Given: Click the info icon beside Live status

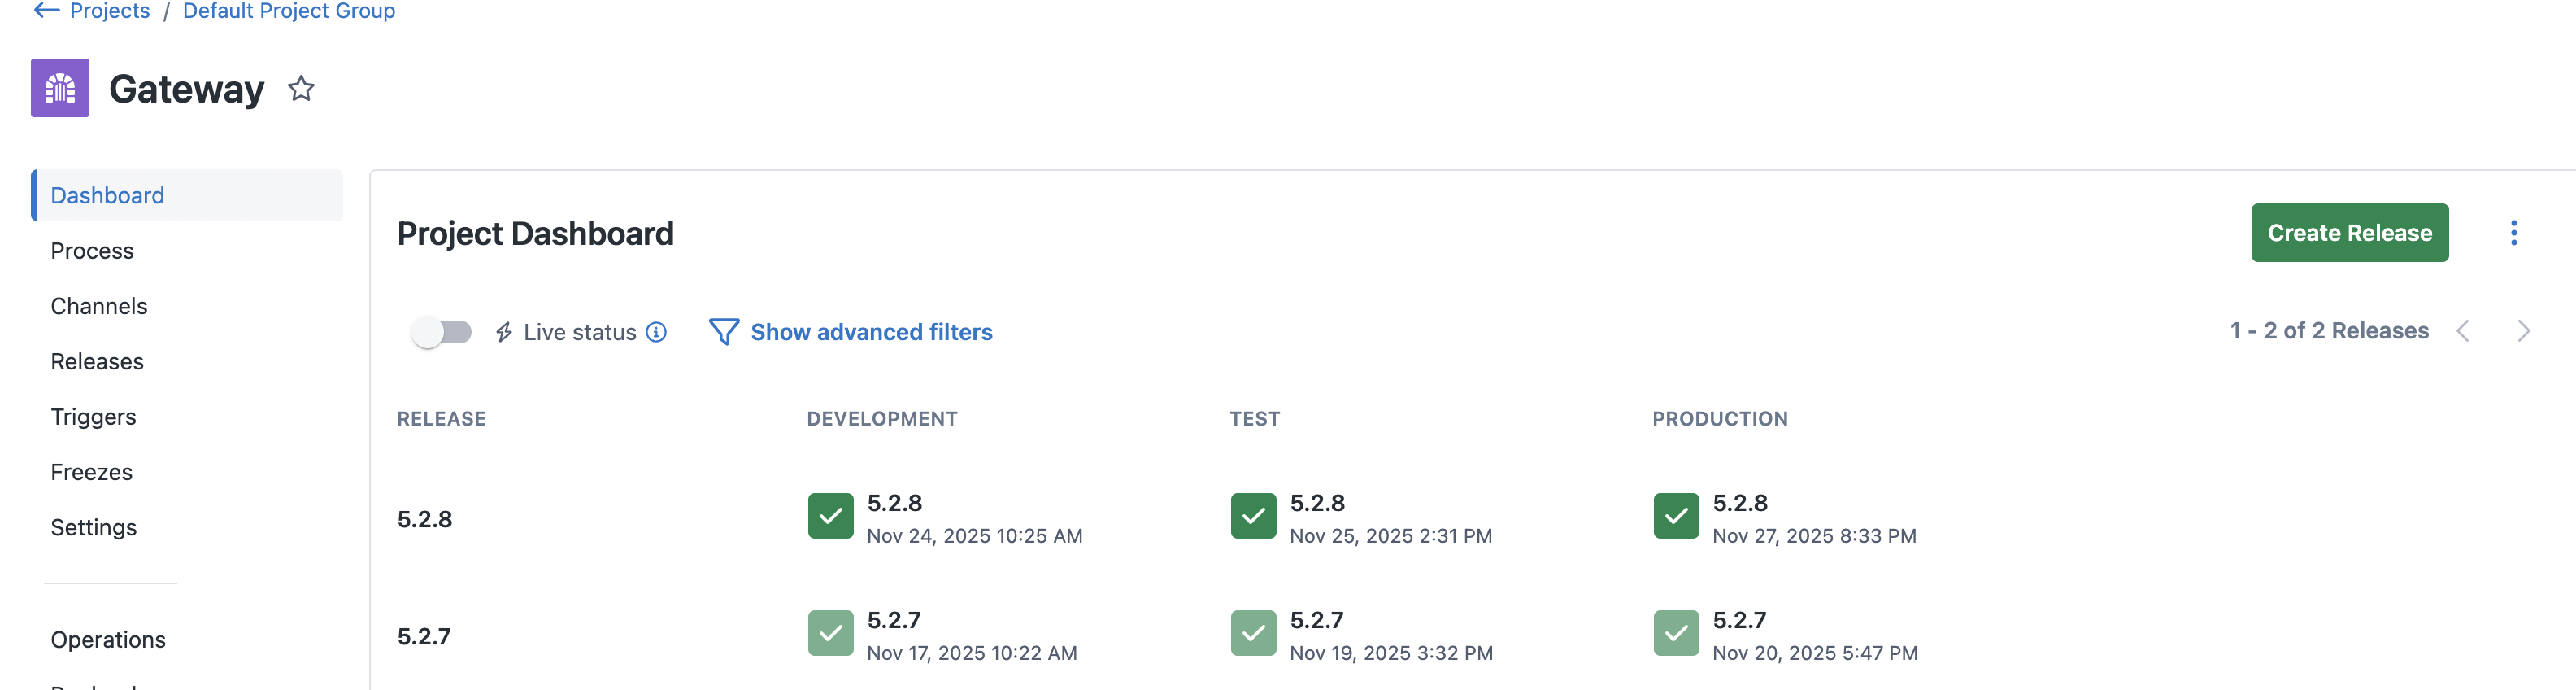Looking at the screenshot, I should point(656,332).
